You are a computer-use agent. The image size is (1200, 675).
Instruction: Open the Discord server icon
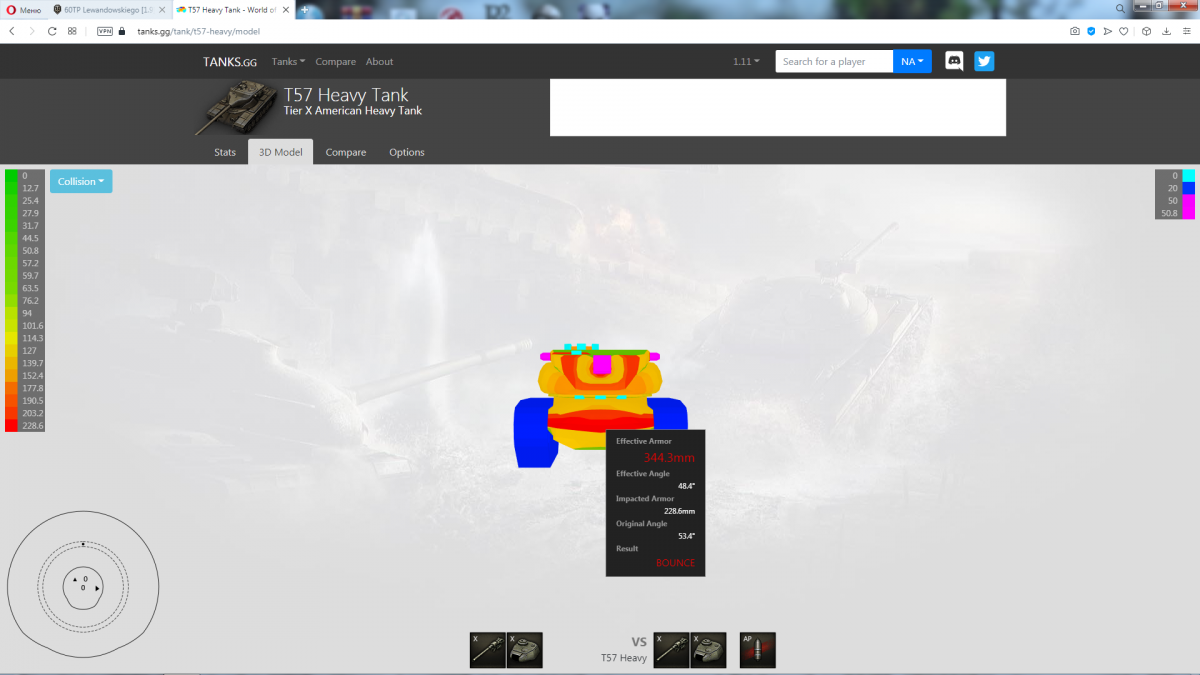(x=955, y=61)
